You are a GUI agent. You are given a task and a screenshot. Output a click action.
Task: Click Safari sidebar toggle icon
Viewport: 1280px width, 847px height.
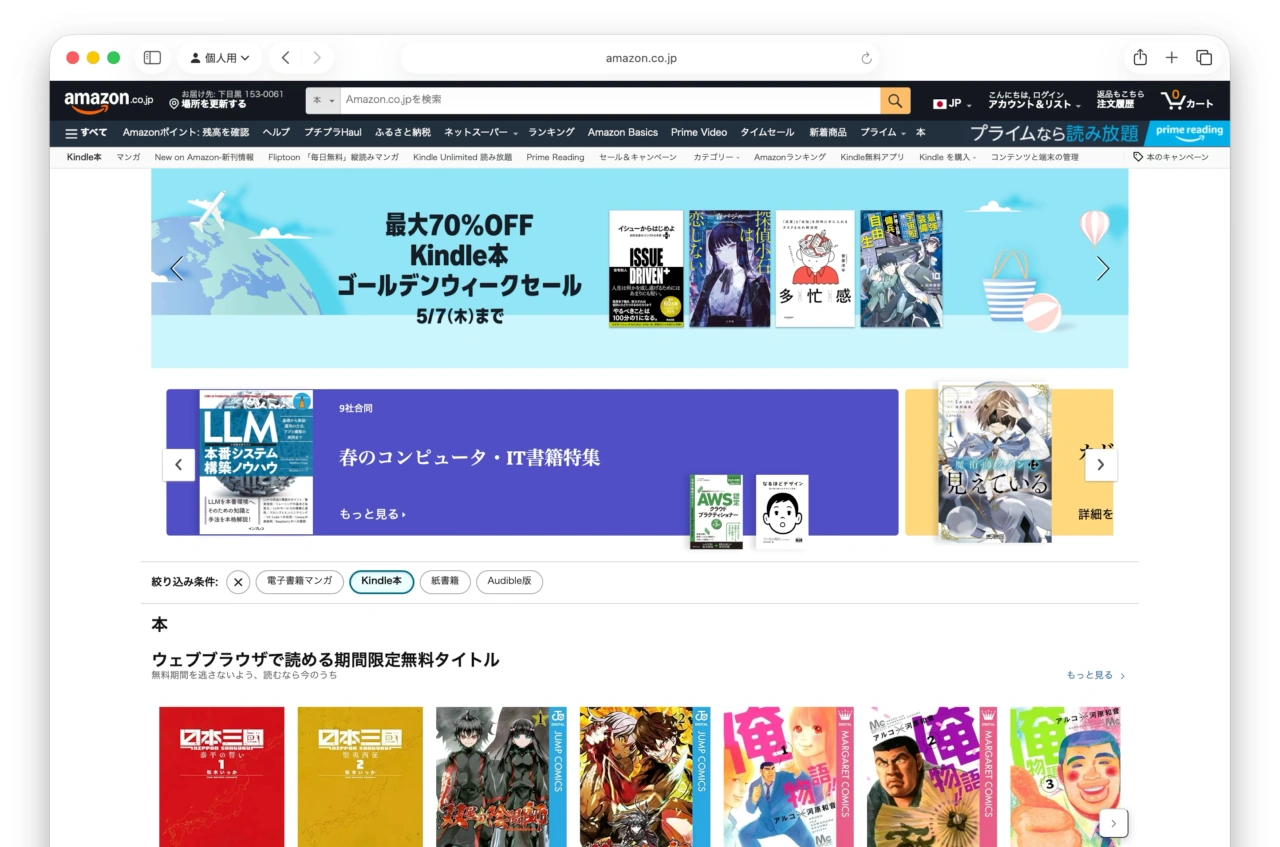[x=152, y=58]
